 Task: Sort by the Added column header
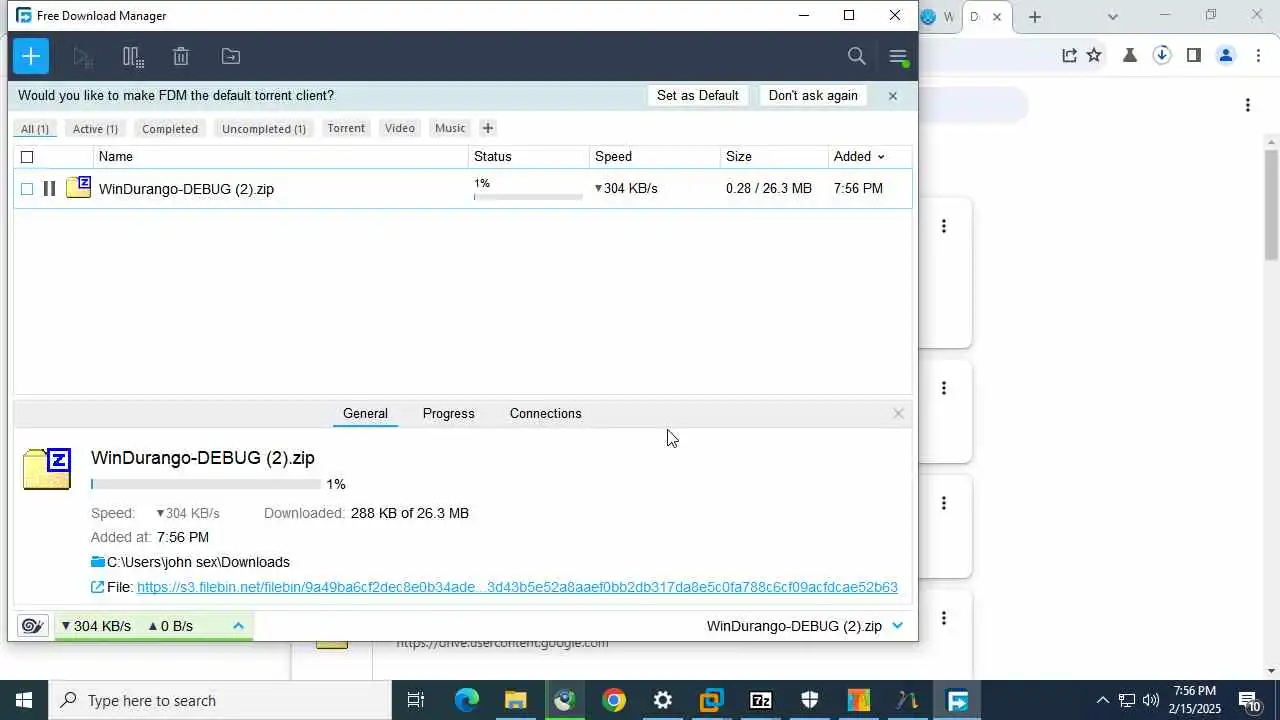click(x=859, y=156)
